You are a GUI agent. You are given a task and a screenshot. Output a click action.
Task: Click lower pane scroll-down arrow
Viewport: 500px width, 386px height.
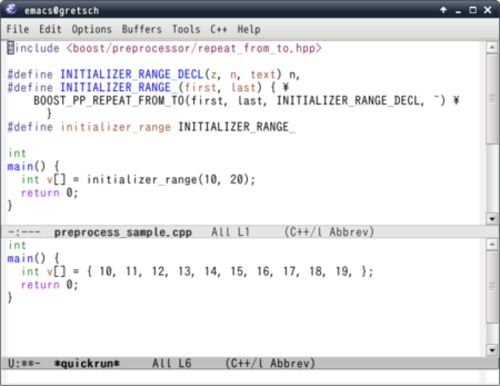pyautogui.click(x=492, y=350)
